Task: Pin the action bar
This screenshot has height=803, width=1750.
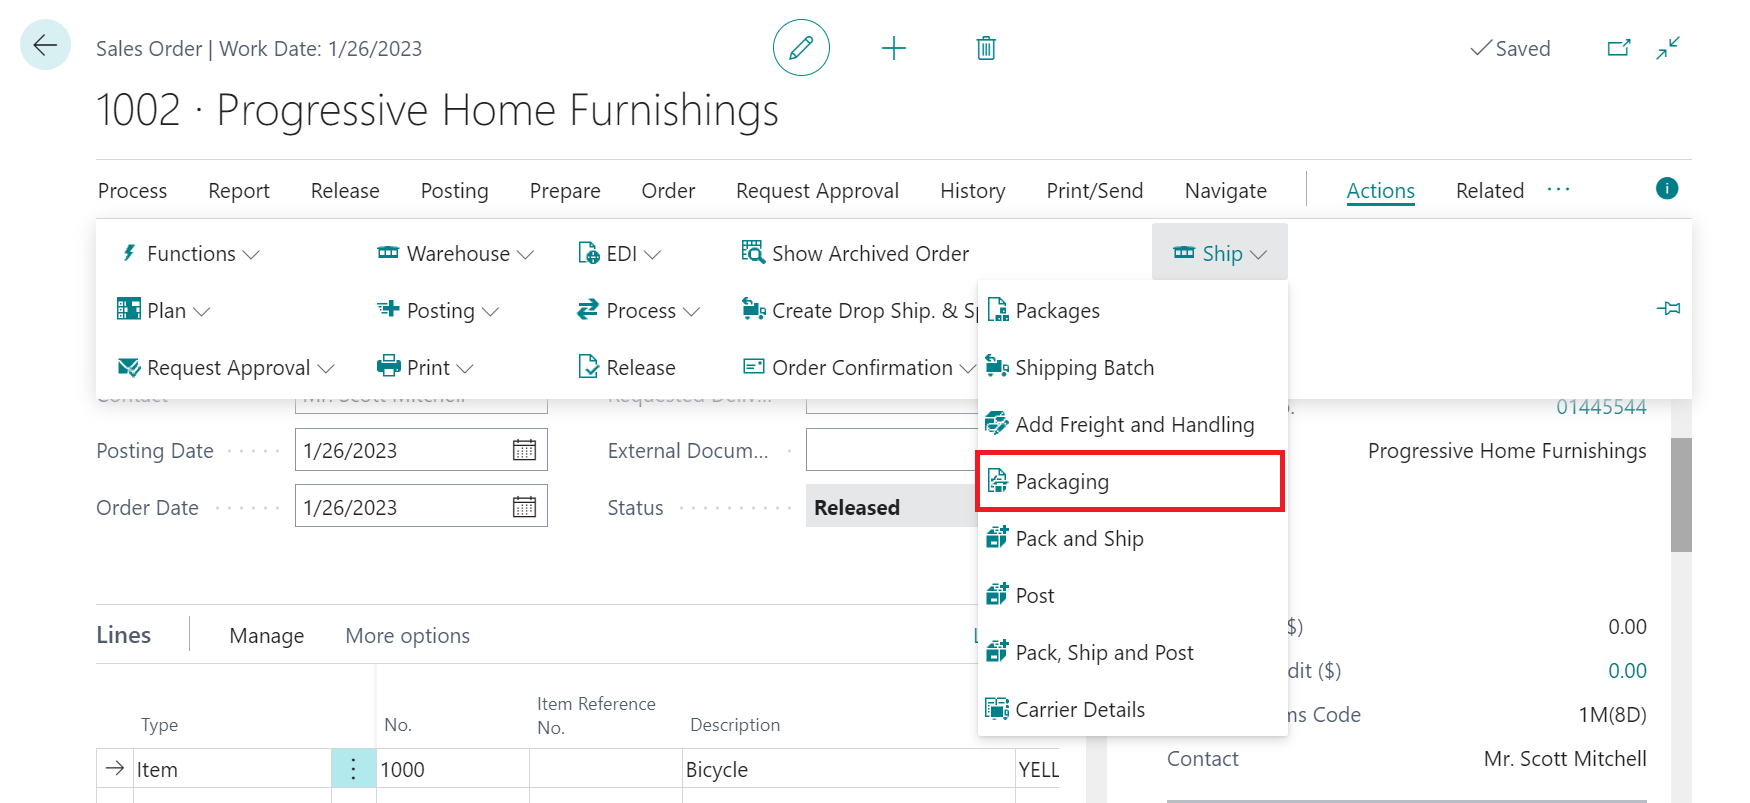Action: (x=1668, y=308)
